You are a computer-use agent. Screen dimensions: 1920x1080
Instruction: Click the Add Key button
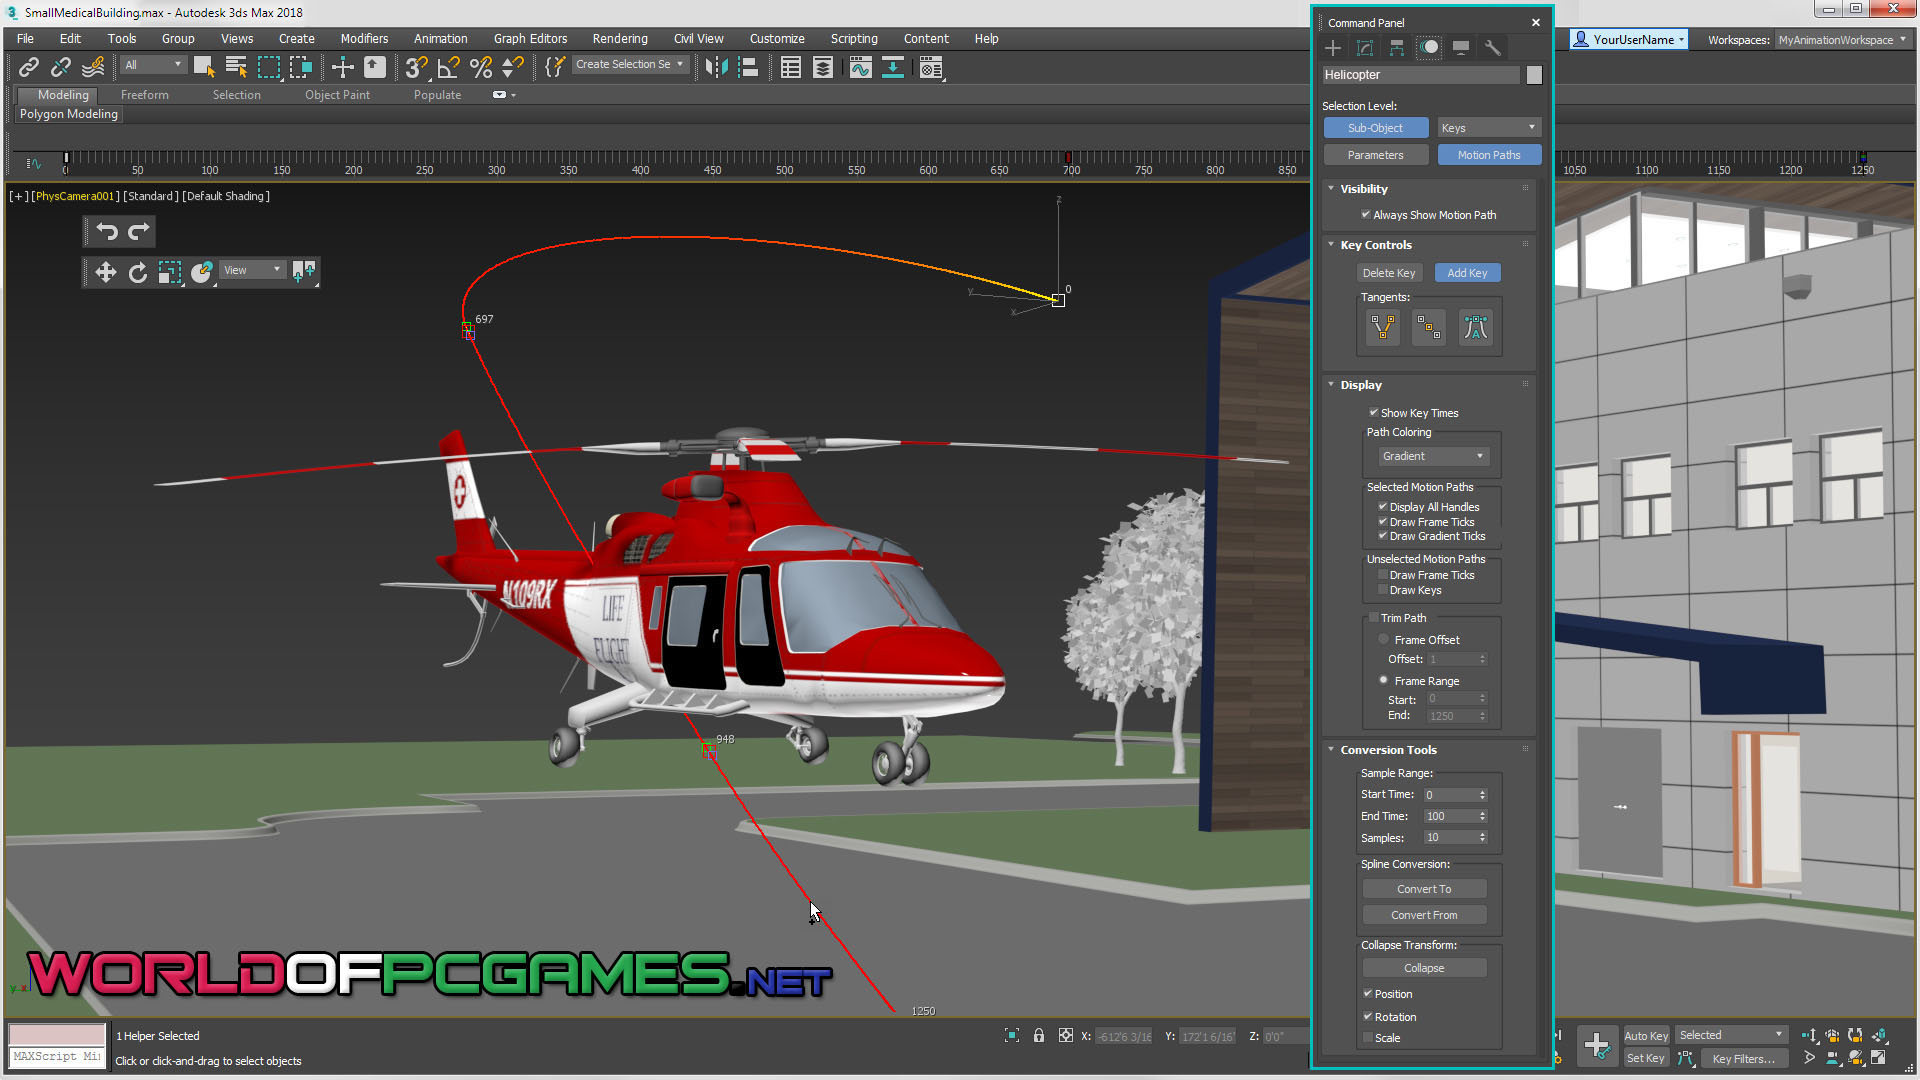click(x=1466, y=272)
